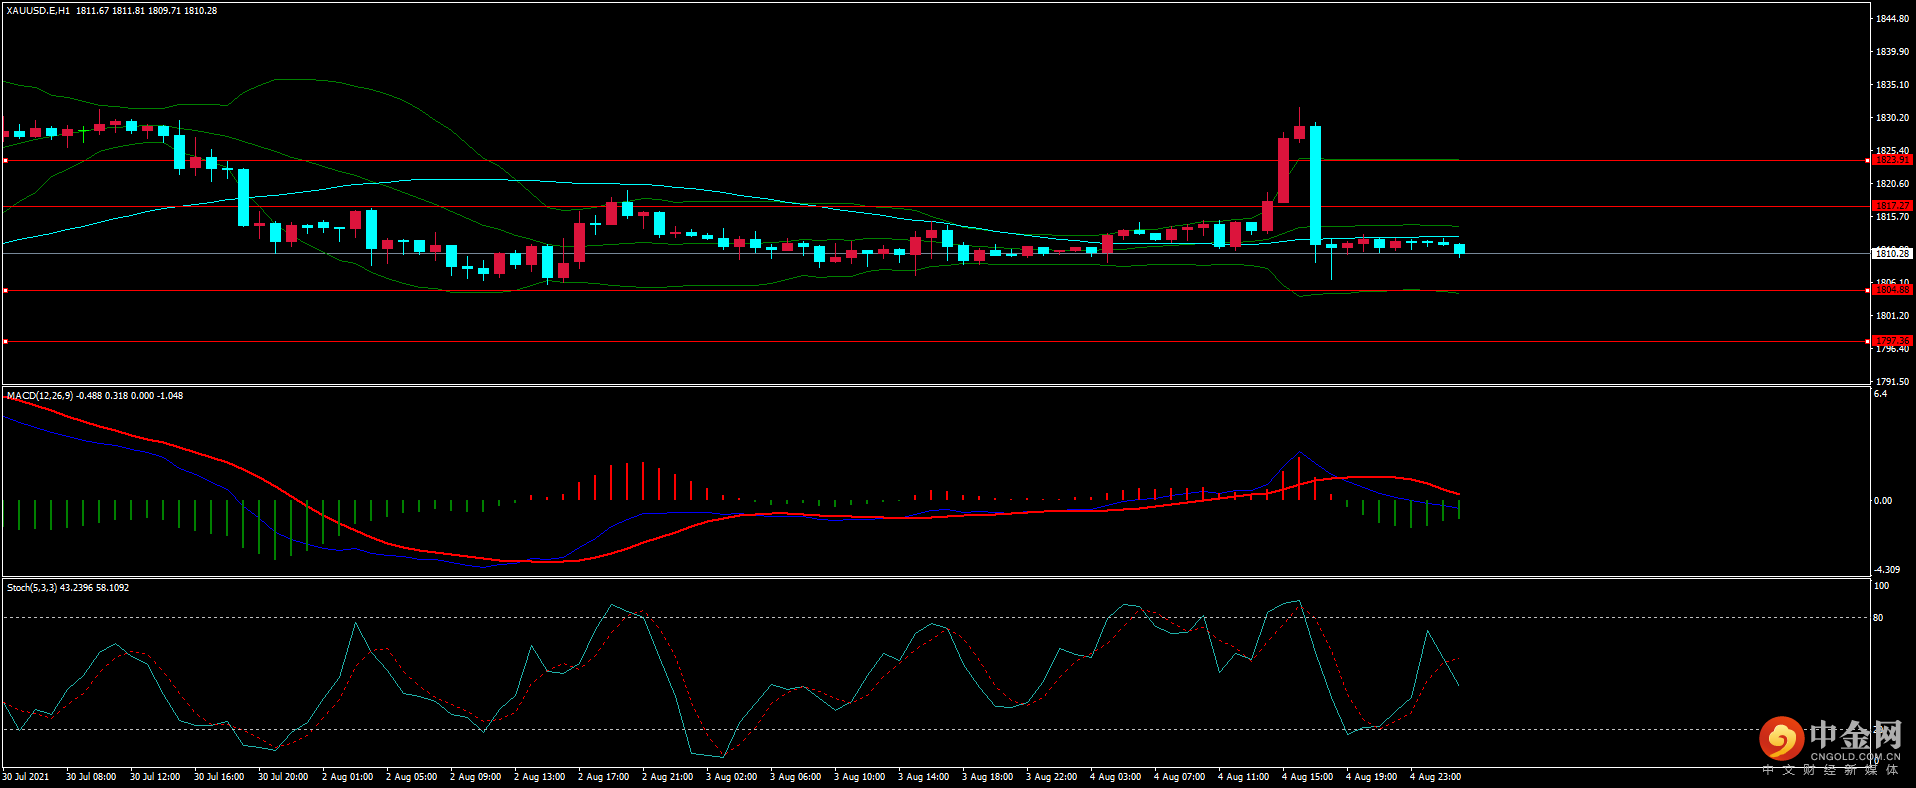
Task: Click the 30 Jul 12:00 time label
Action: pyautogui.click(x=155, y=777)
